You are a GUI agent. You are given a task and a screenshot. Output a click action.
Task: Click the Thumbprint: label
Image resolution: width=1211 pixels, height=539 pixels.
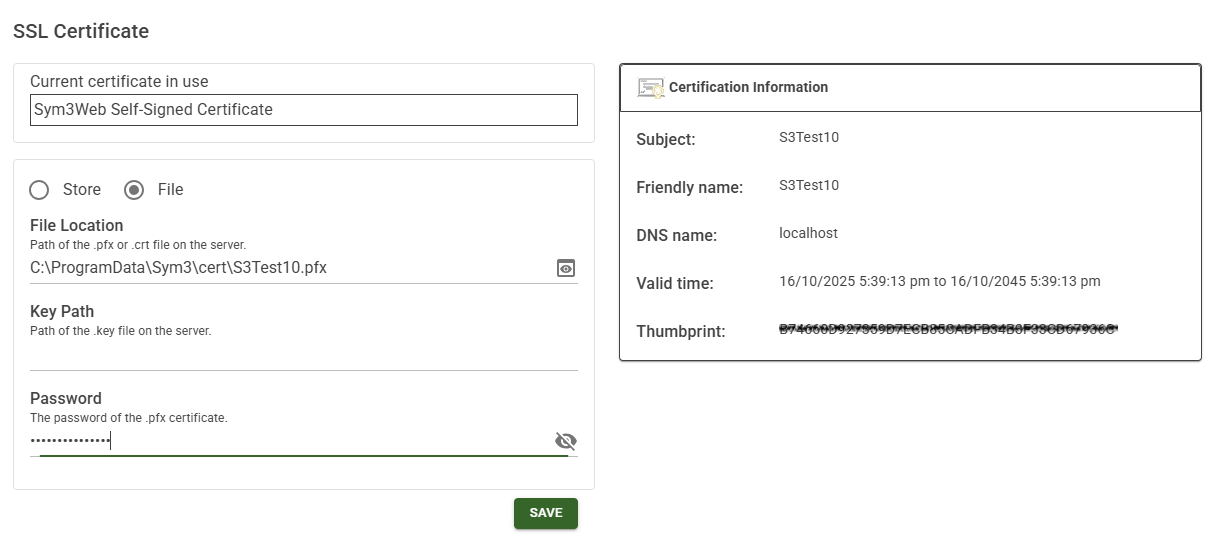[x=680, y=332]
